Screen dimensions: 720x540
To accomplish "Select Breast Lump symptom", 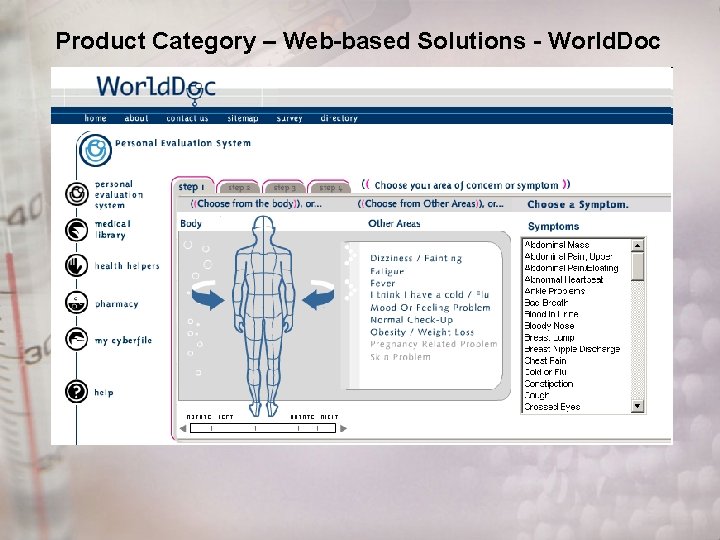I will [x=549, y=338].
